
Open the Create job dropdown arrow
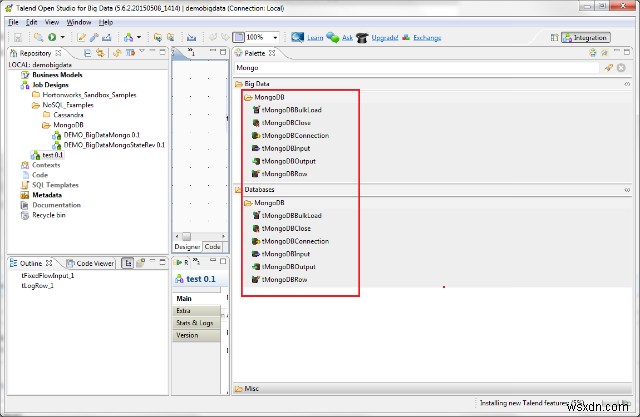(139, 37)
